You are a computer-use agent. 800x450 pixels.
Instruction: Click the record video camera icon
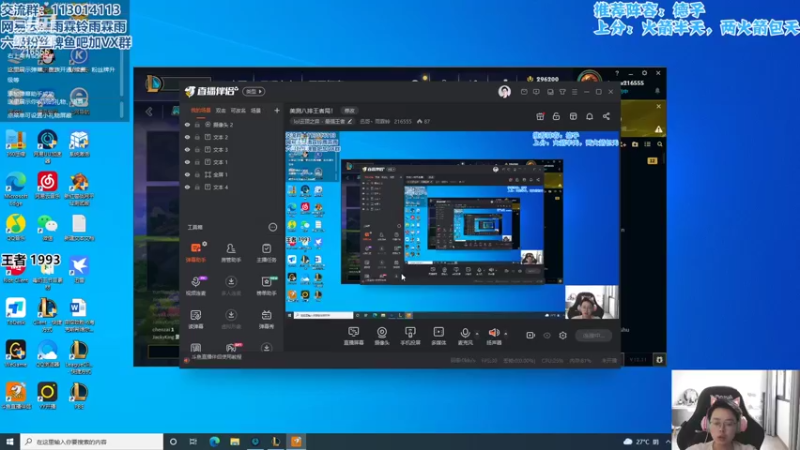(531, 335)
